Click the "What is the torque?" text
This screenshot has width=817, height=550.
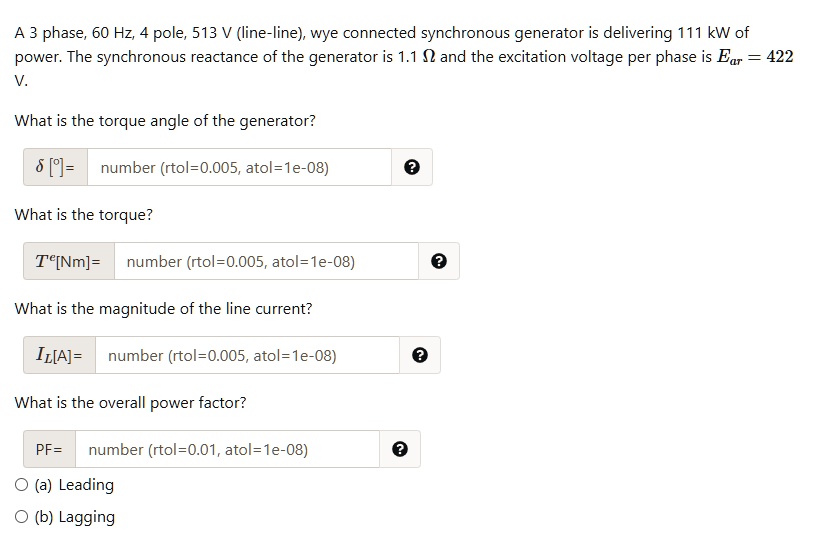click(84, 215)
